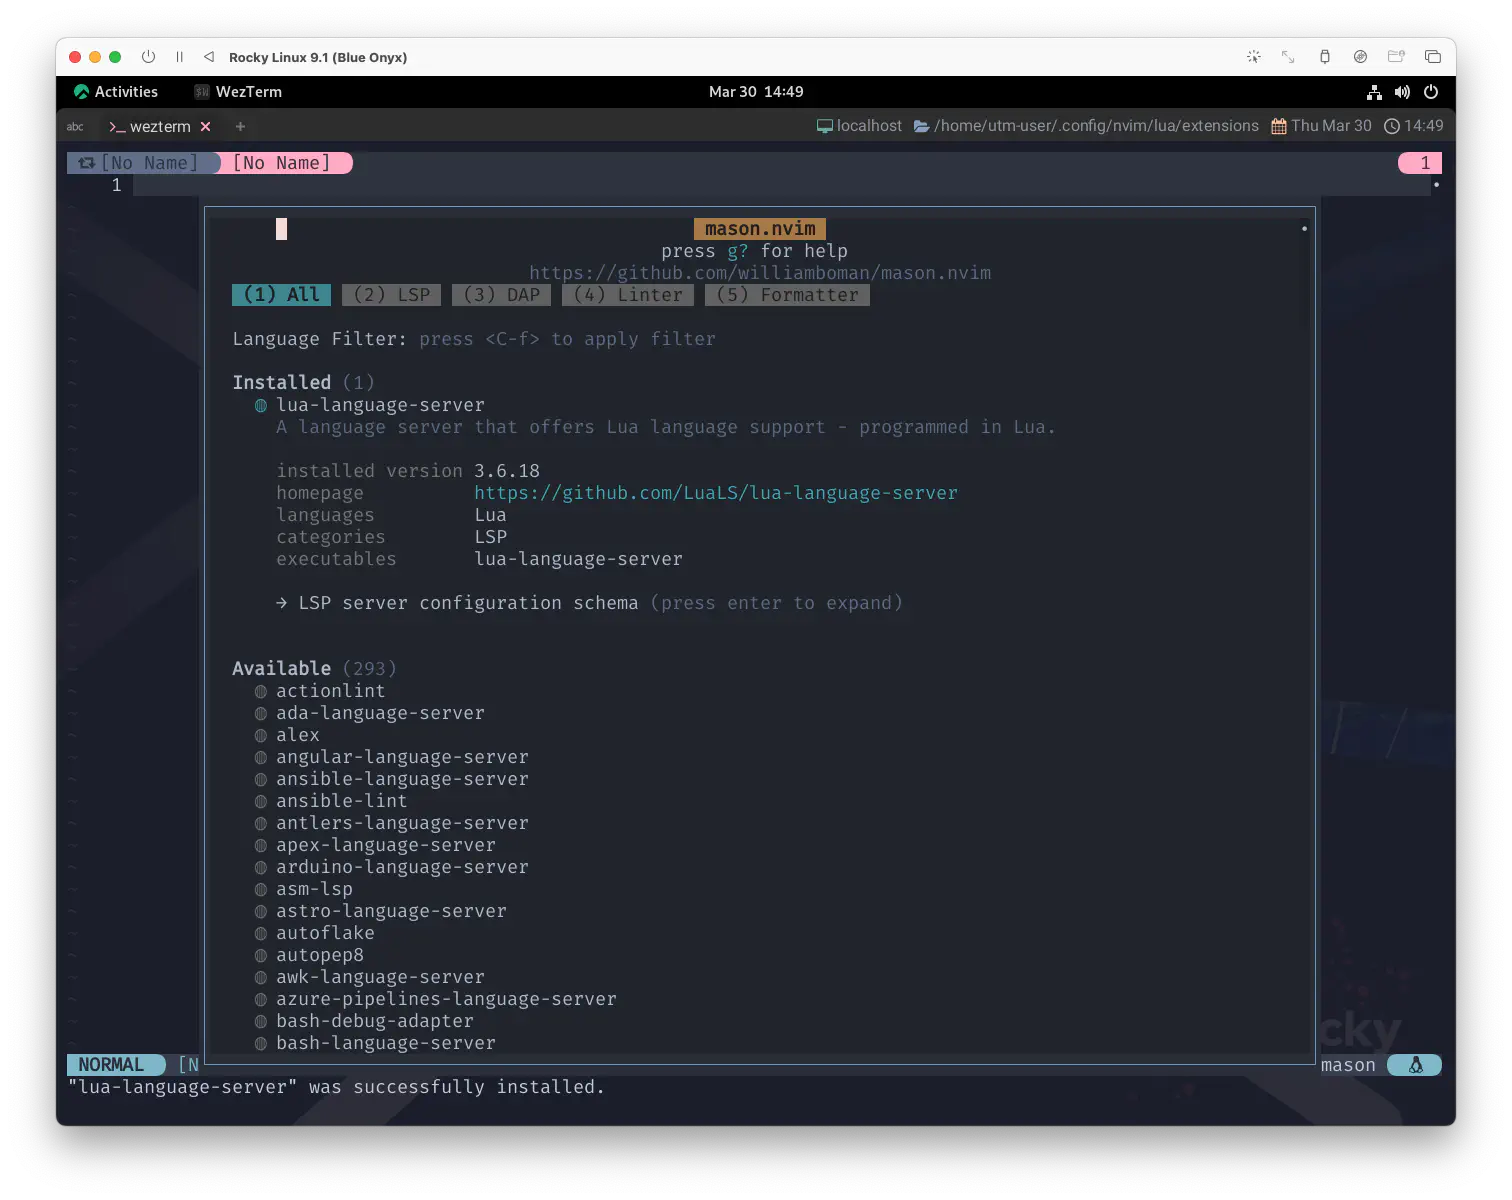Click the Available (293) section heading
The width and height of the screenshot is (1512, 1200).
[314, 669]
